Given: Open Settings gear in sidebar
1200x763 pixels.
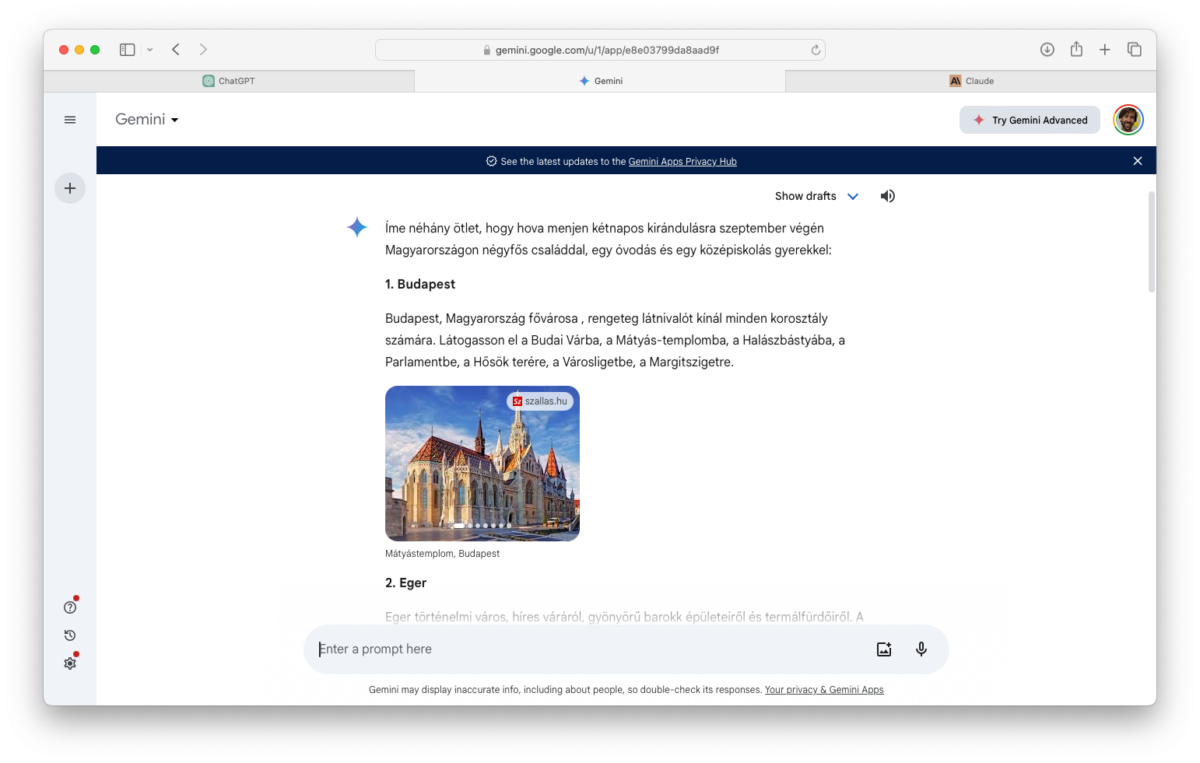Looking at the screenshot, I should pos(70,663).
